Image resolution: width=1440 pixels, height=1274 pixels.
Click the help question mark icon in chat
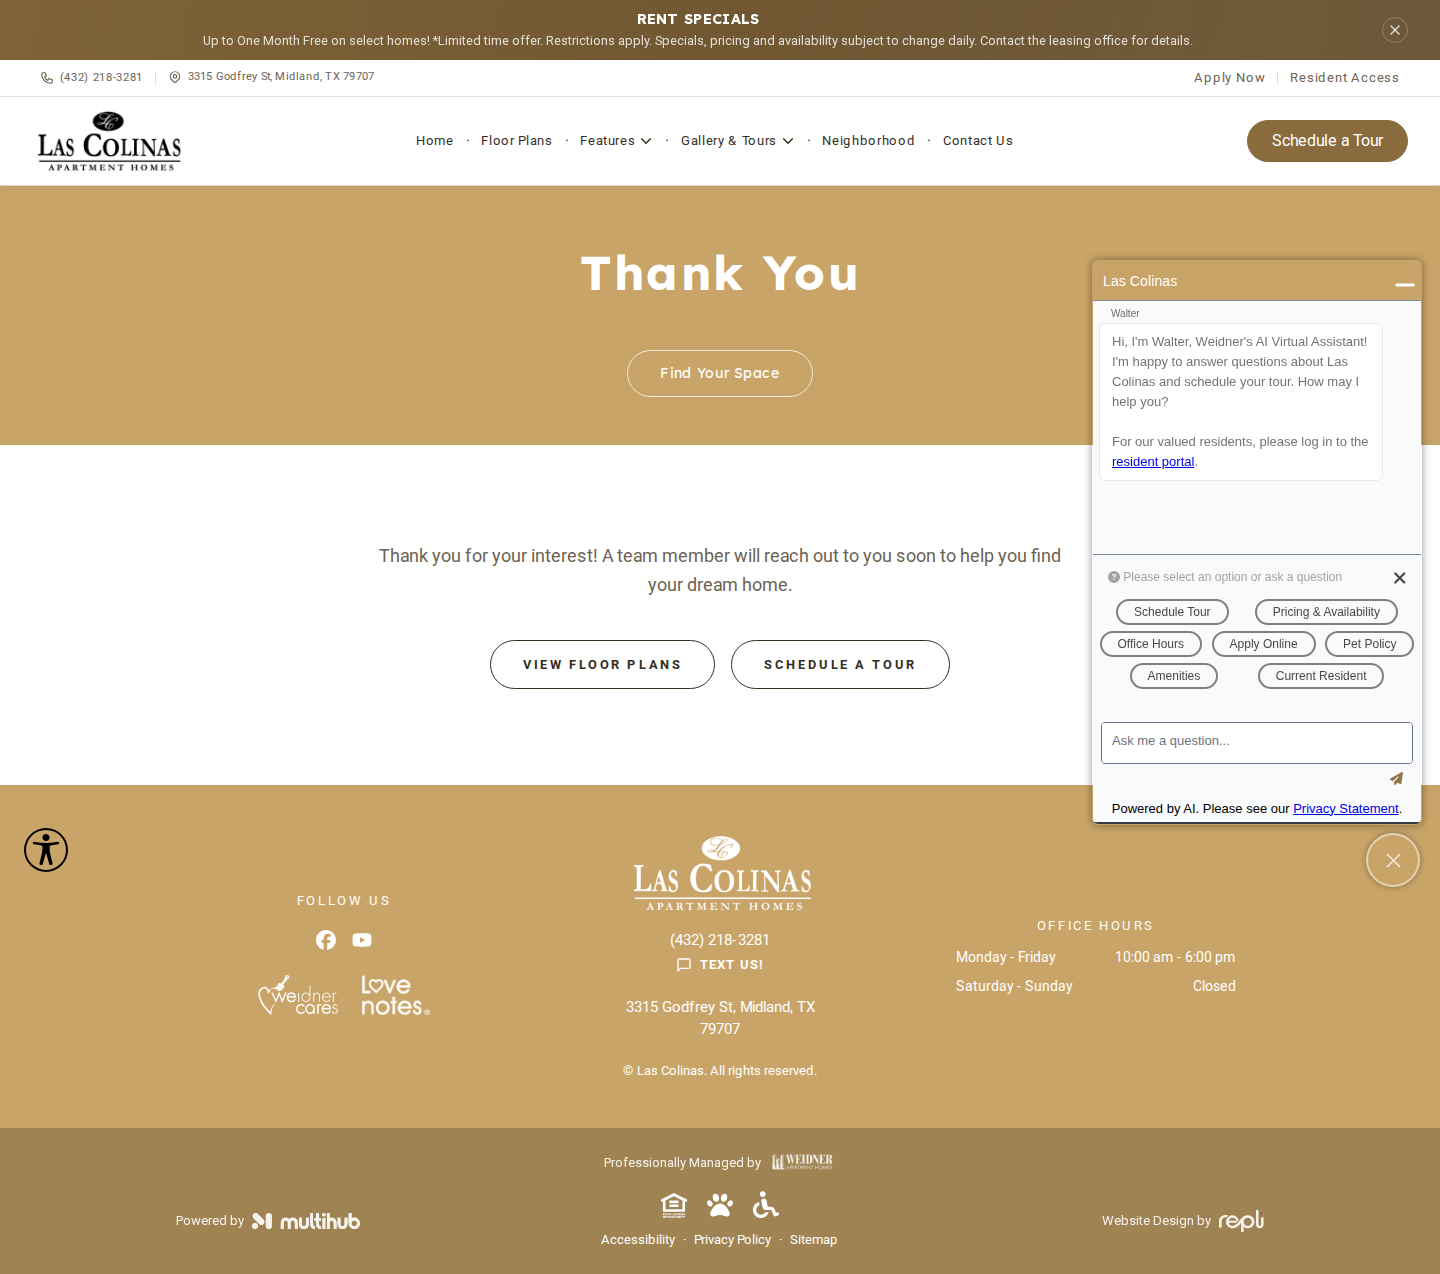click(x=1114, y=577)
